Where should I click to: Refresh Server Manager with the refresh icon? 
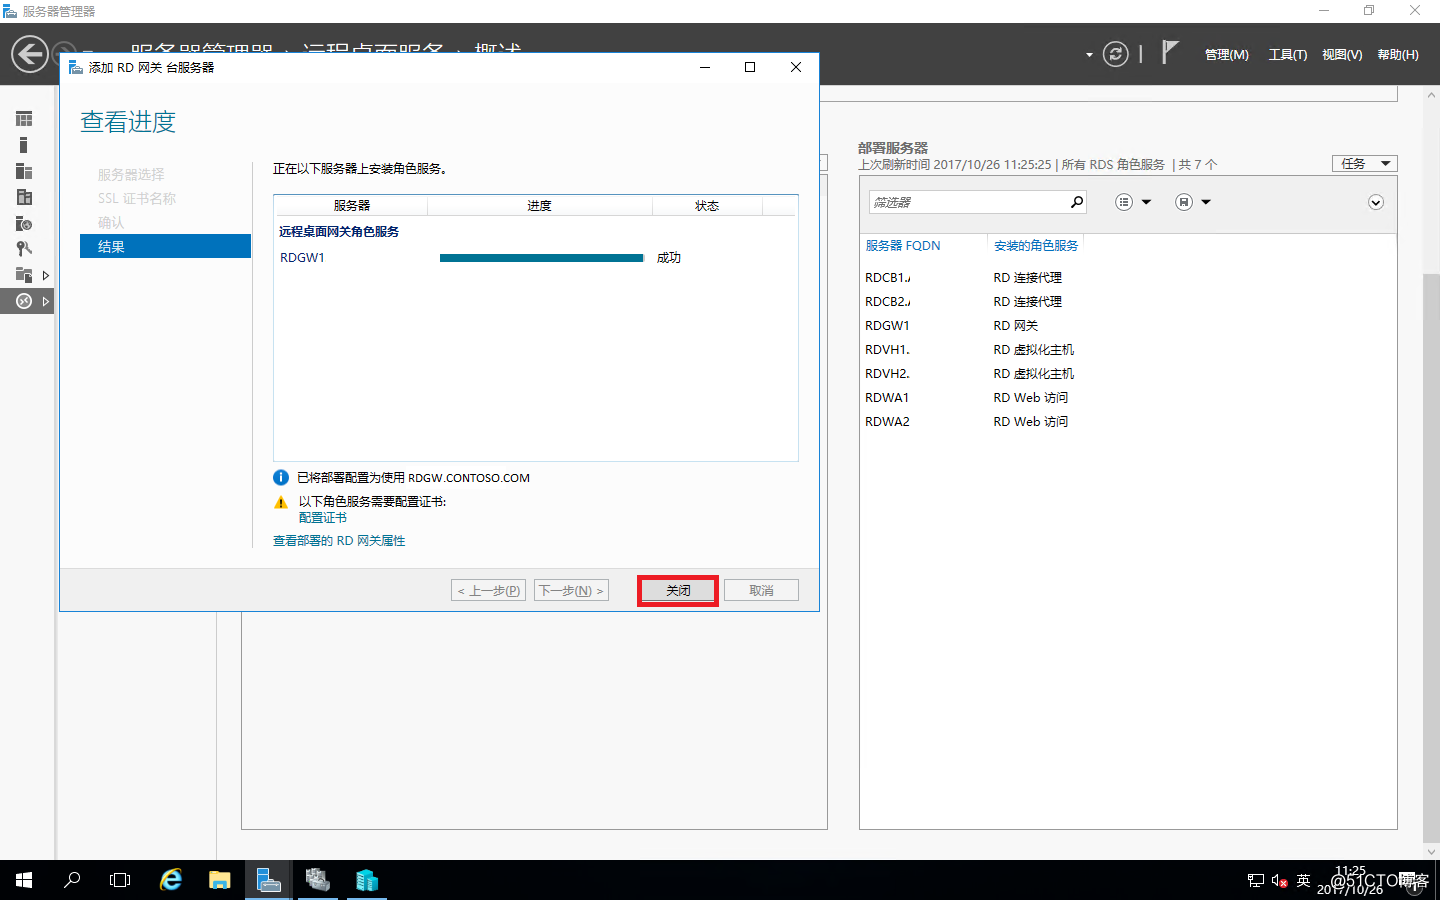pos(1116,54)
